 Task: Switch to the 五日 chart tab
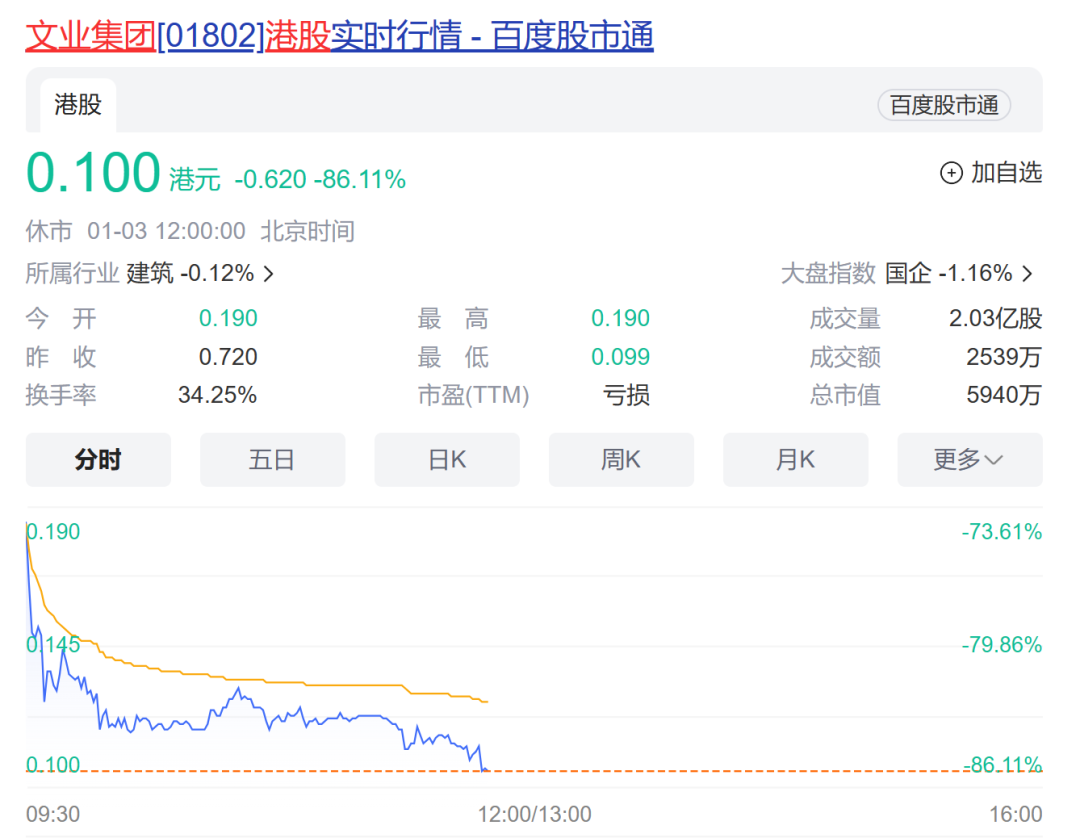272,459
